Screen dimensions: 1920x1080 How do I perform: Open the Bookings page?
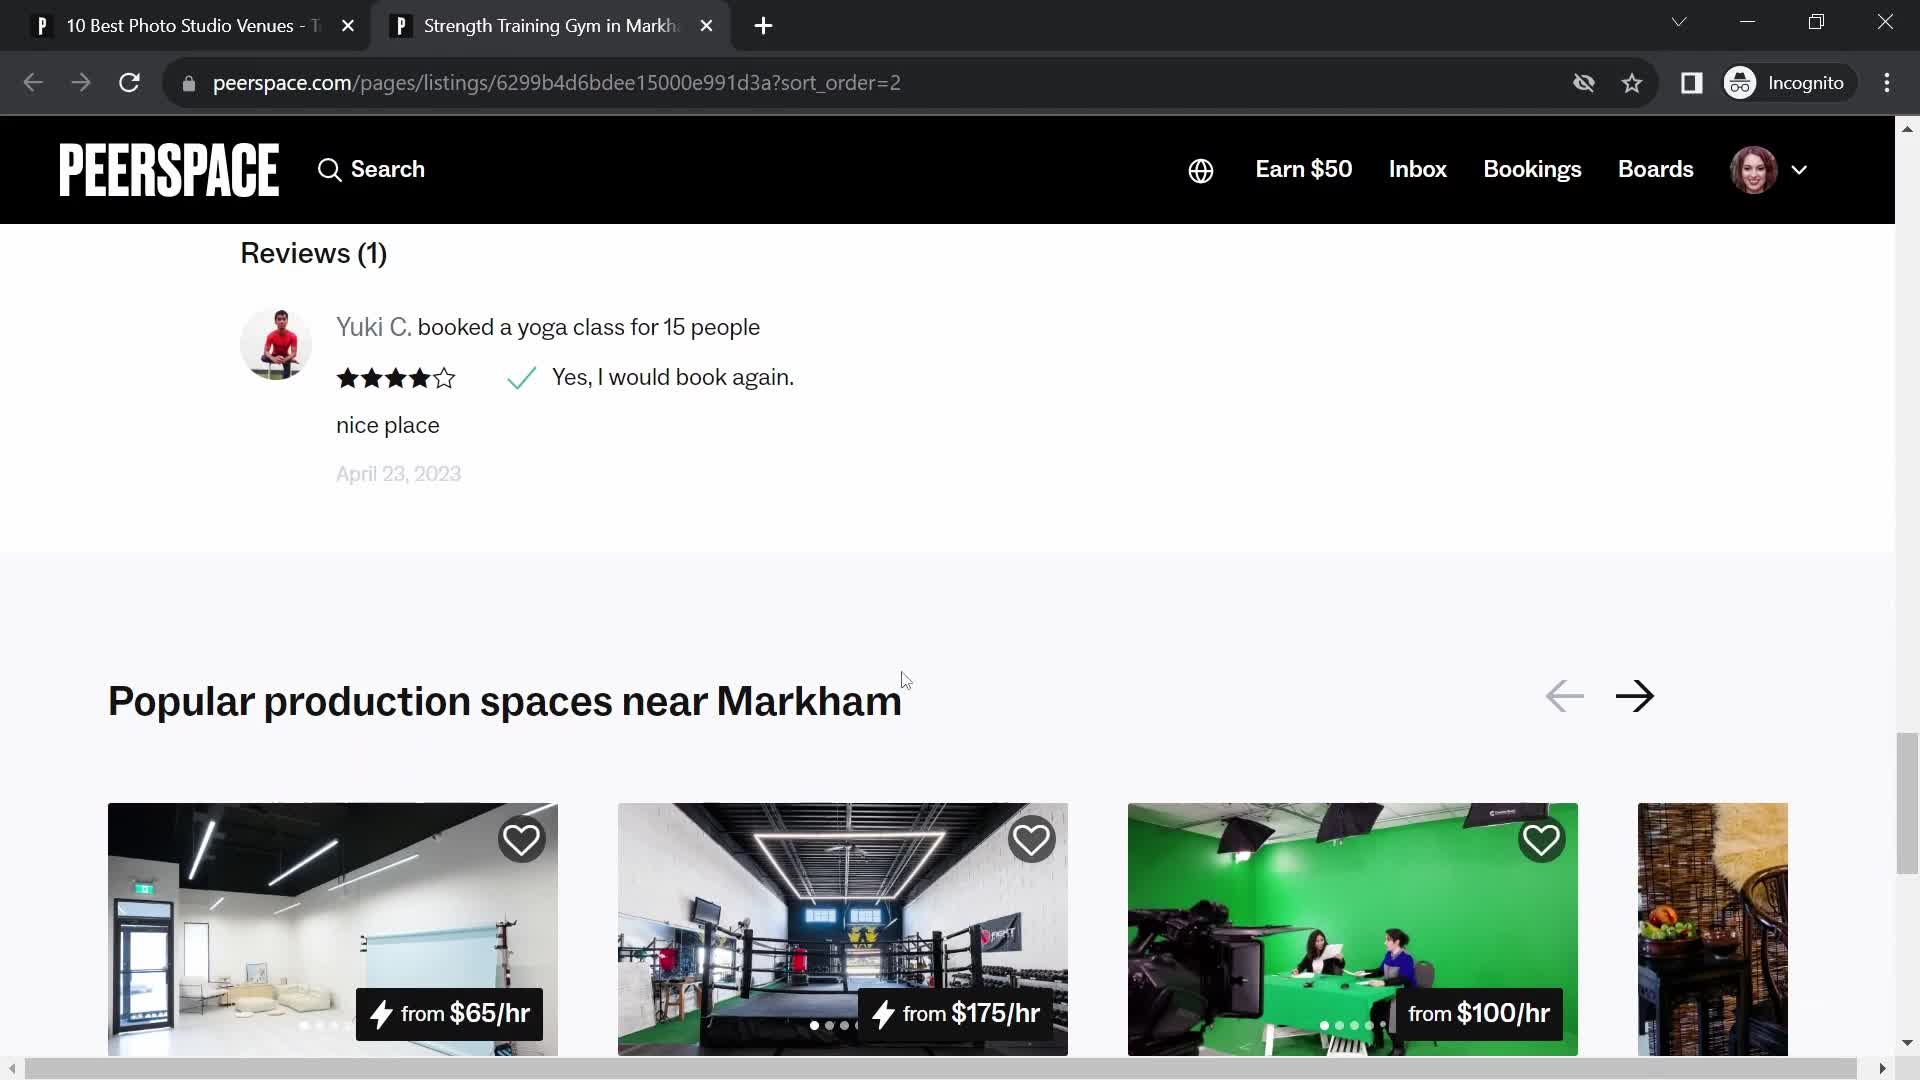(x=1532, y=169)
